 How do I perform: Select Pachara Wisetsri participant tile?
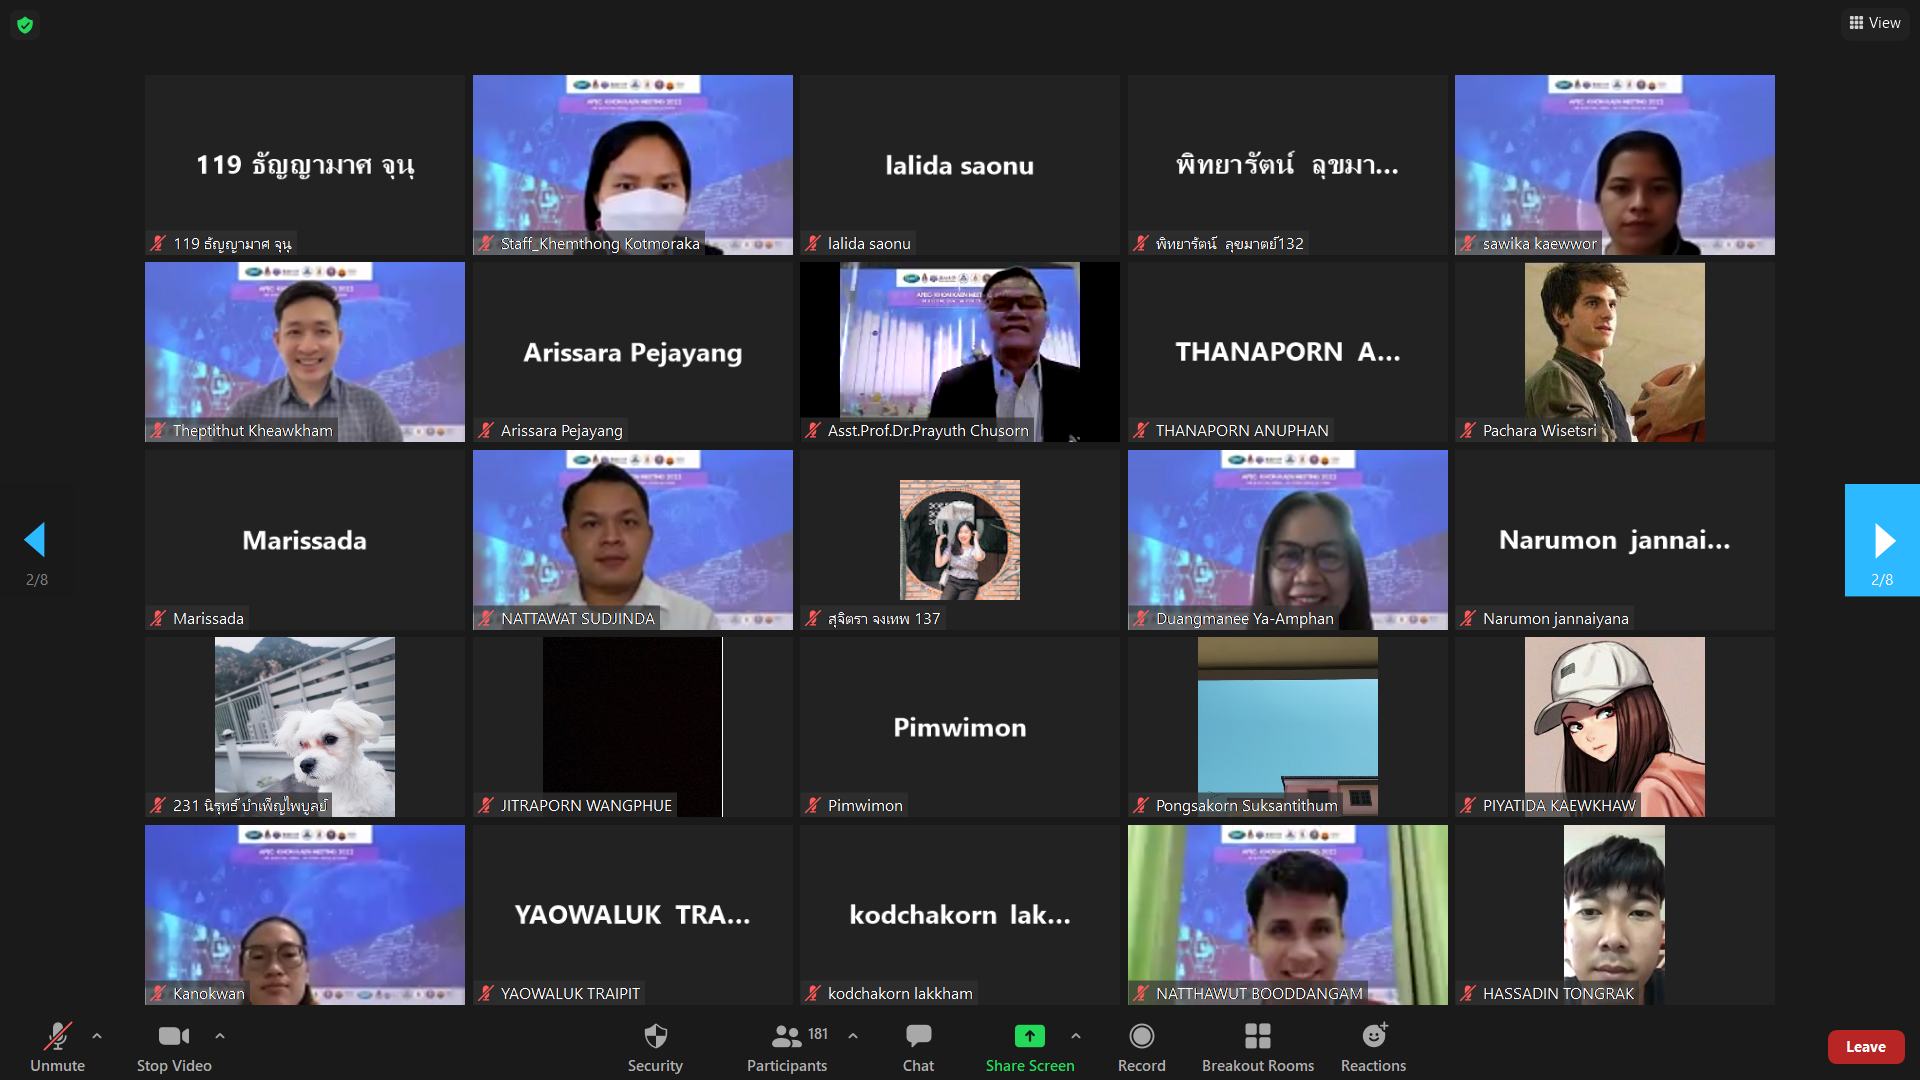point(1614,352)
